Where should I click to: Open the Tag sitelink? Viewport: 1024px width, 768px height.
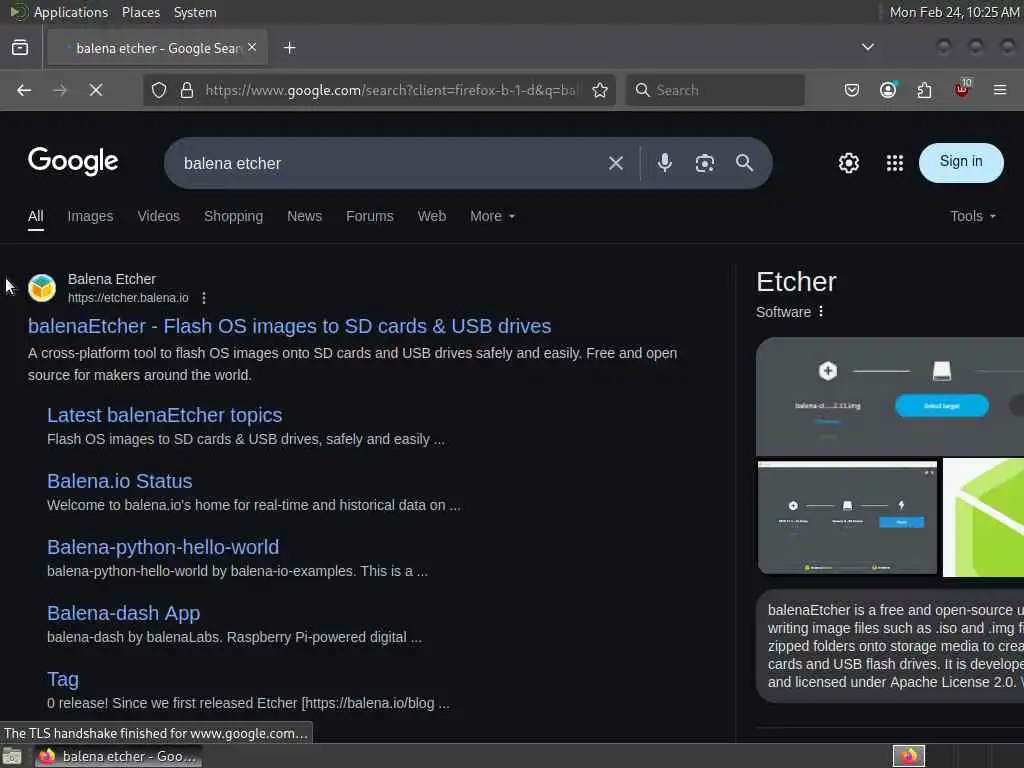[x=63, y=679]
